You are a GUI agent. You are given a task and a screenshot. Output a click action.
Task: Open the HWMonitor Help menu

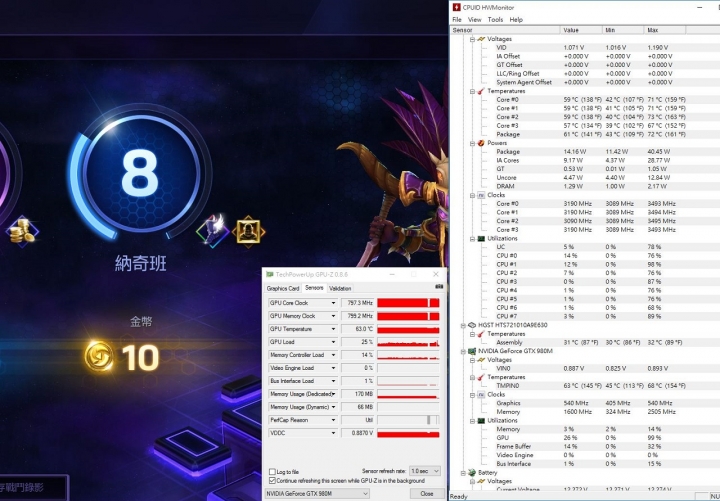tap(516, 19)
